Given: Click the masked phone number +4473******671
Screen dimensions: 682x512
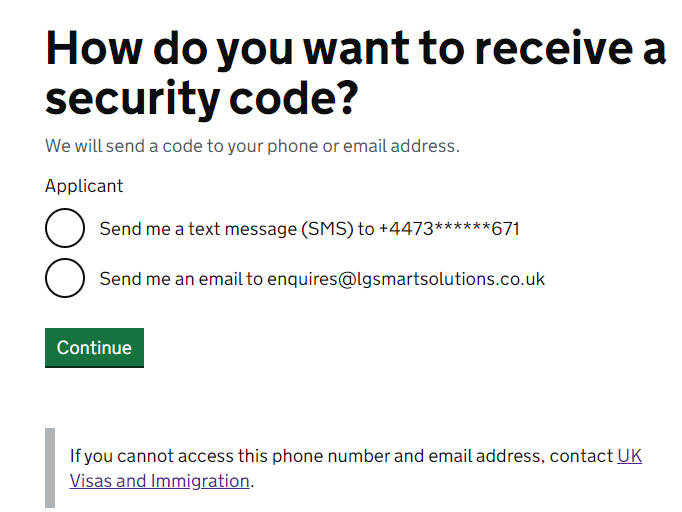Looking at the screenshot, I should [x=449, y=229].
